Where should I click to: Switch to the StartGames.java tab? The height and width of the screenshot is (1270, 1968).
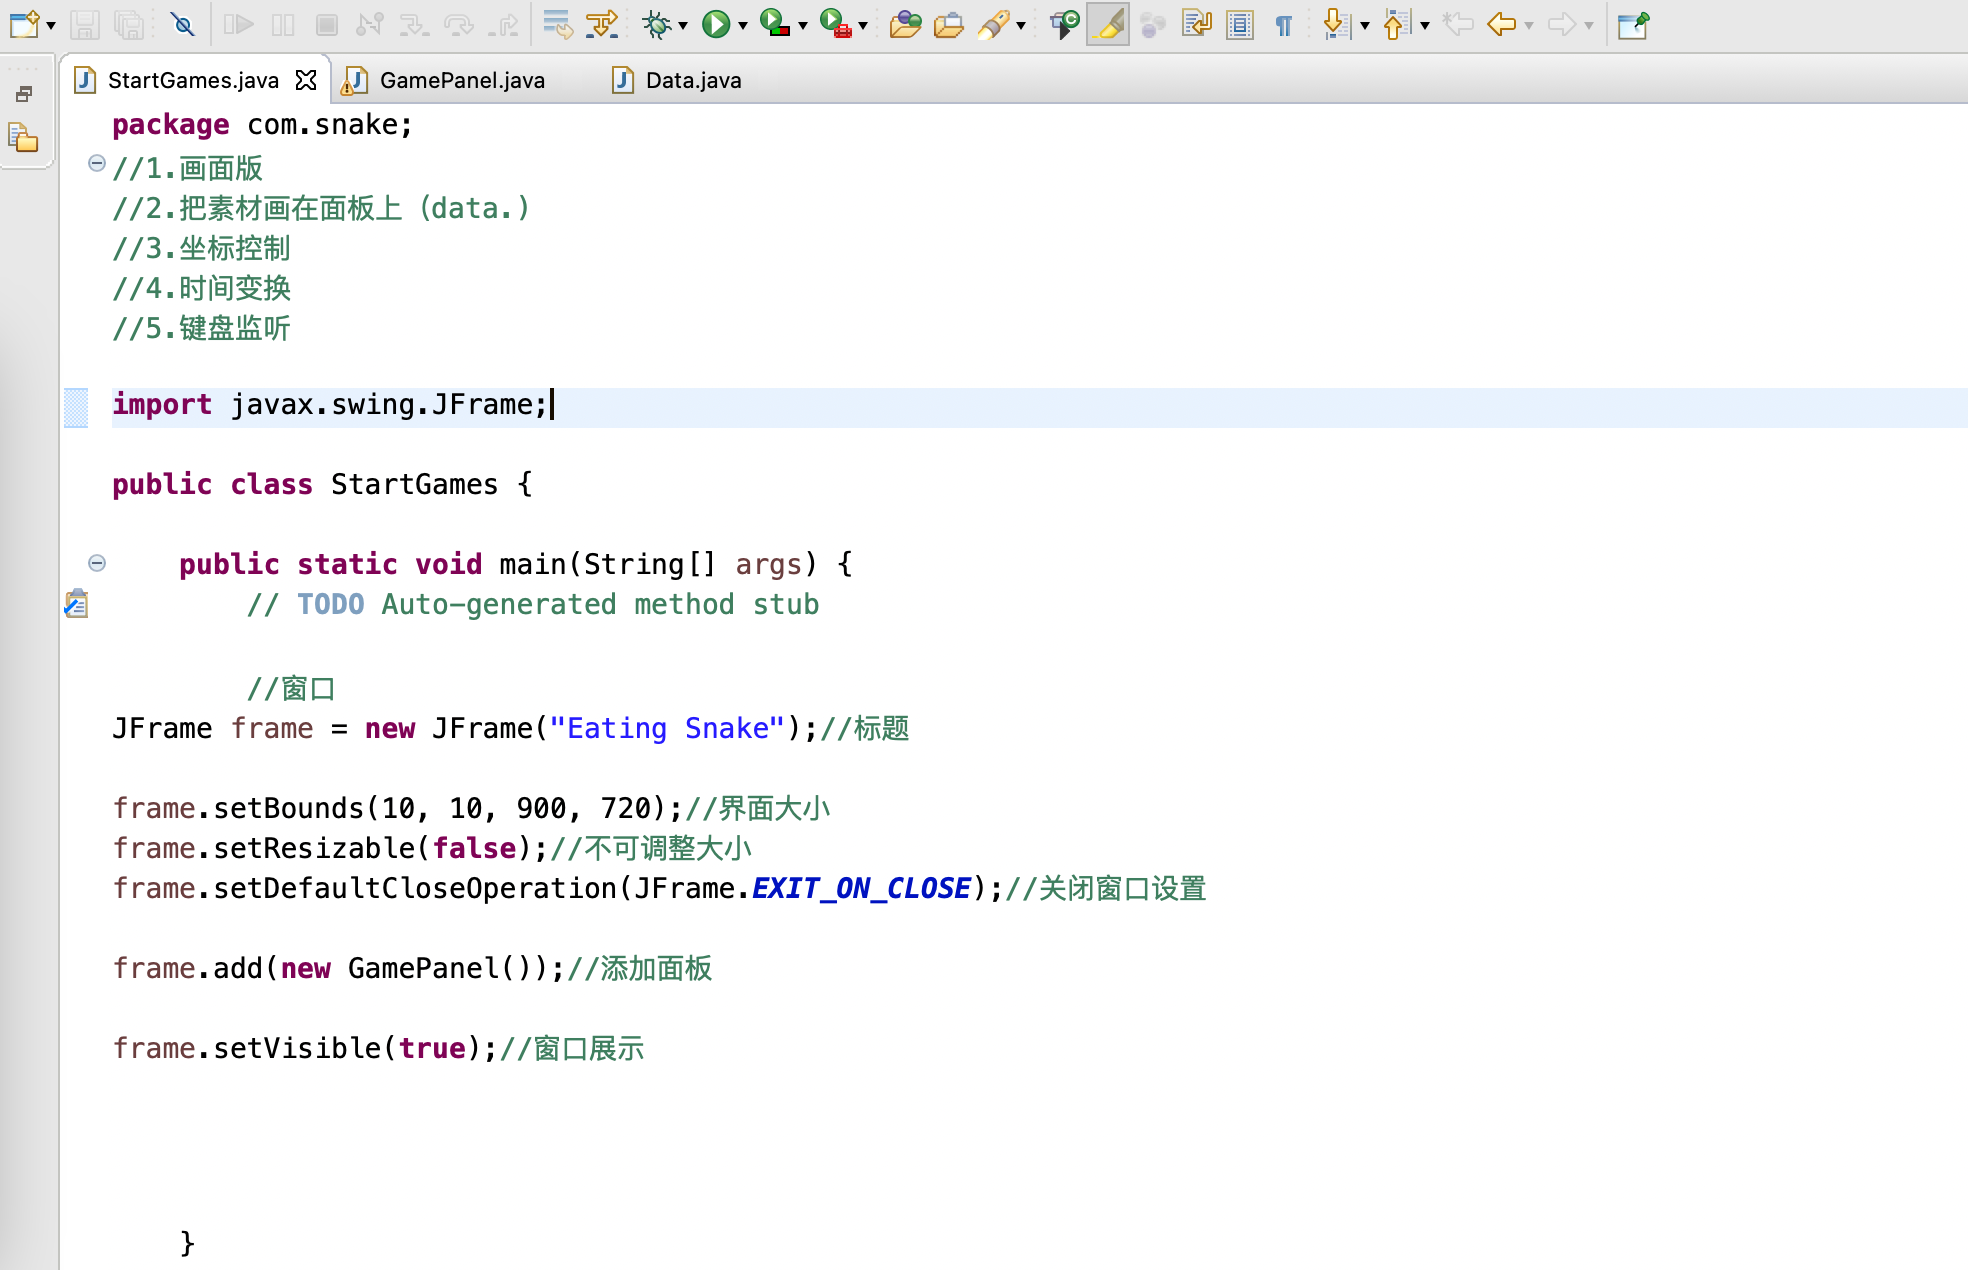pyautogui.click(x=193, y=80)
